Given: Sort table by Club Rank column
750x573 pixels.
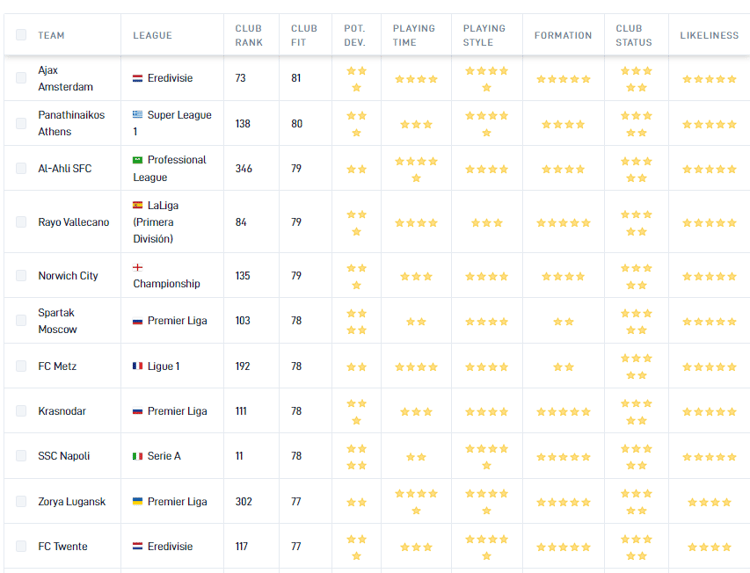Looking at the screenshot, I should point(249,35).
